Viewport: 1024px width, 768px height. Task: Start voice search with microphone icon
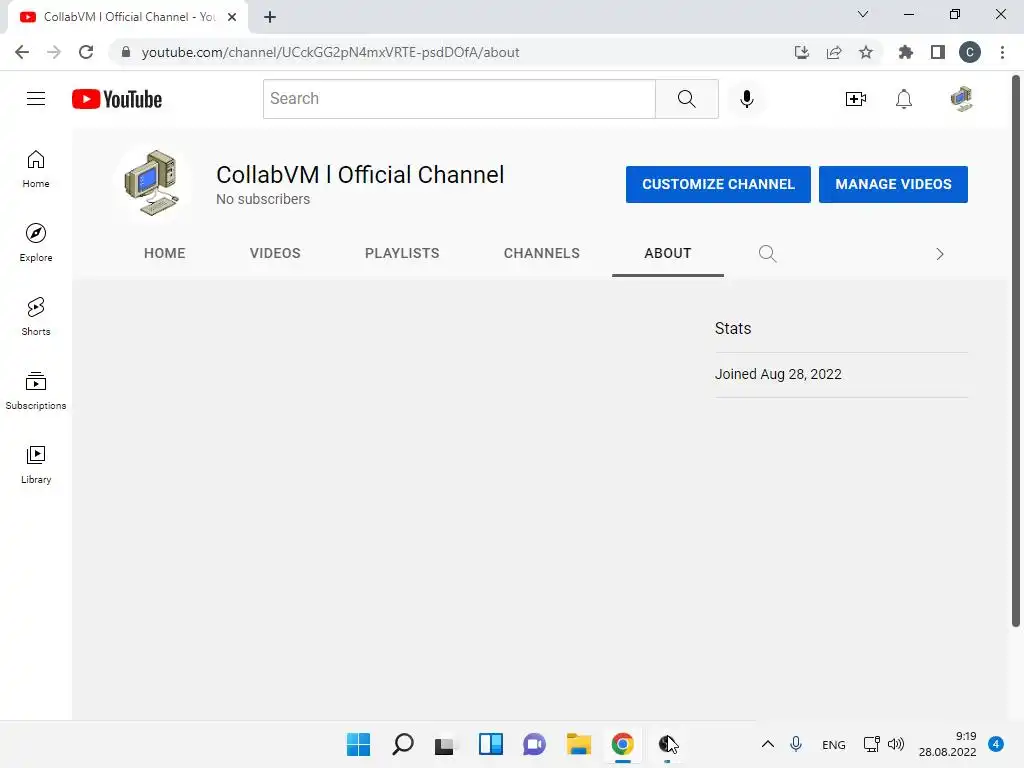pos(746,99)
